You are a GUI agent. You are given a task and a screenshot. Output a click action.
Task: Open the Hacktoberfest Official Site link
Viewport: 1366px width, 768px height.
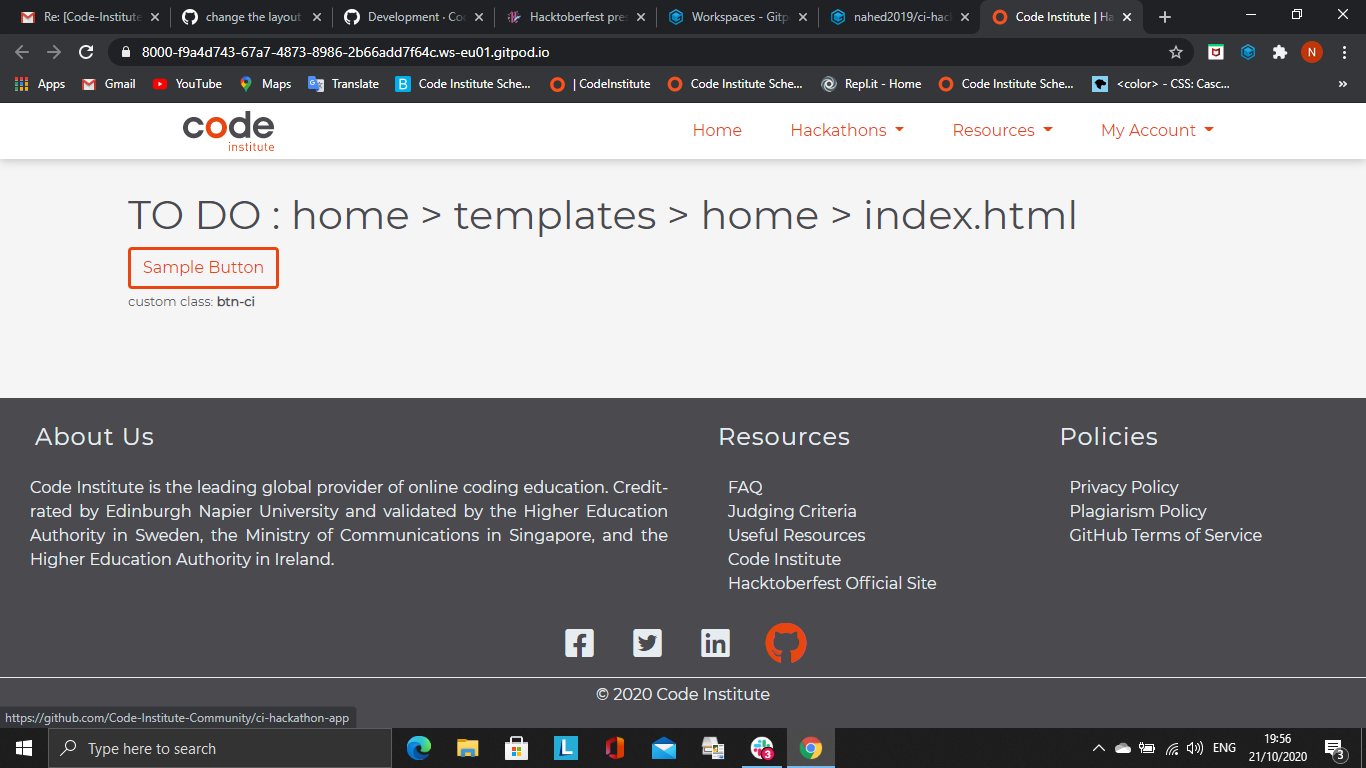832,583
